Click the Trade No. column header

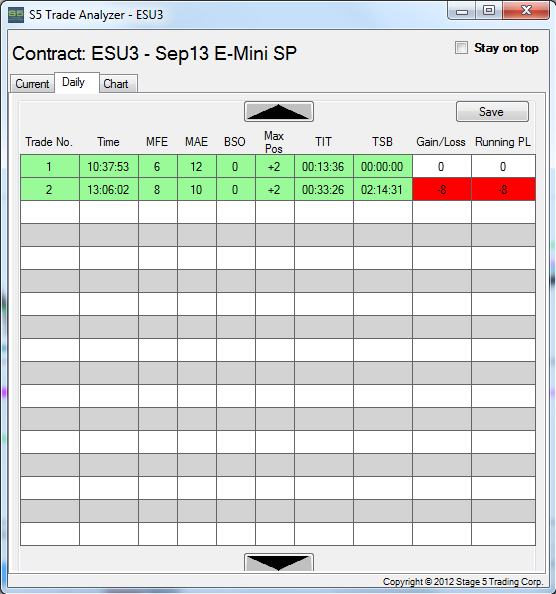pos(49,142)
